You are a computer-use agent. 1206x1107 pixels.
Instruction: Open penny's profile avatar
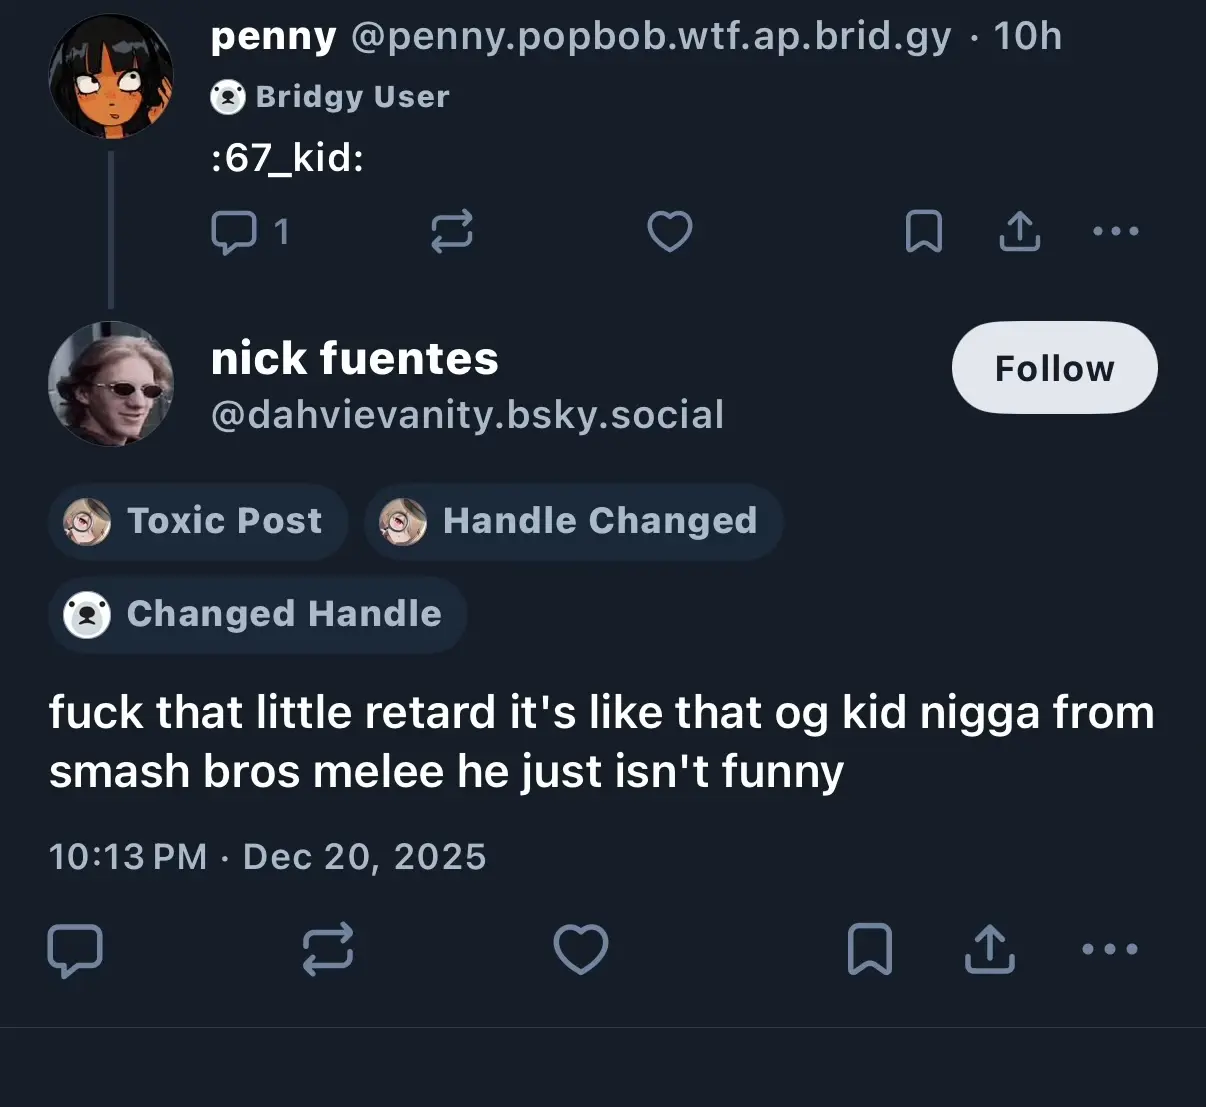pos(110,77)
